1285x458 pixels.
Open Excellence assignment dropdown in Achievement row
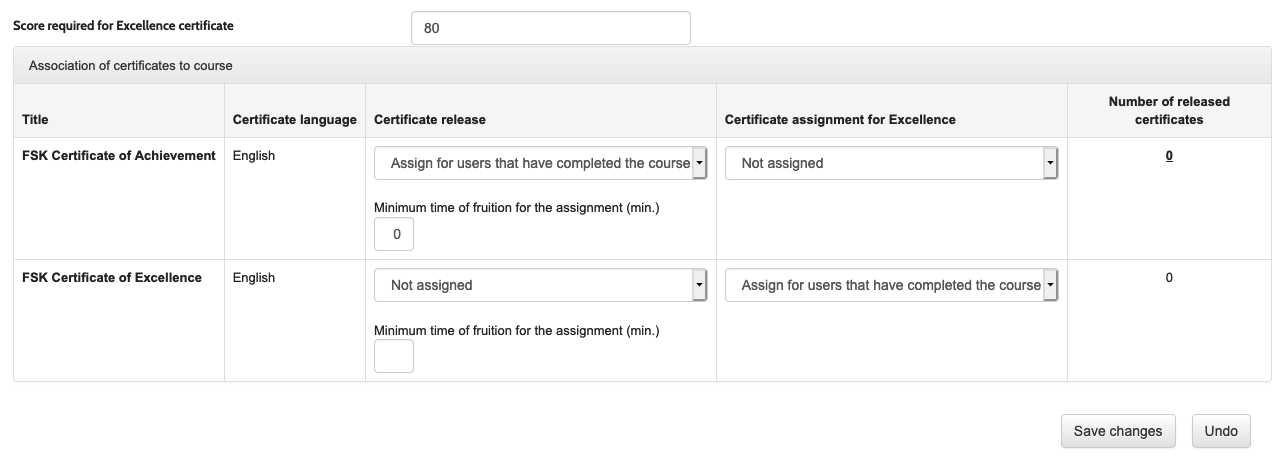[891, 163]
